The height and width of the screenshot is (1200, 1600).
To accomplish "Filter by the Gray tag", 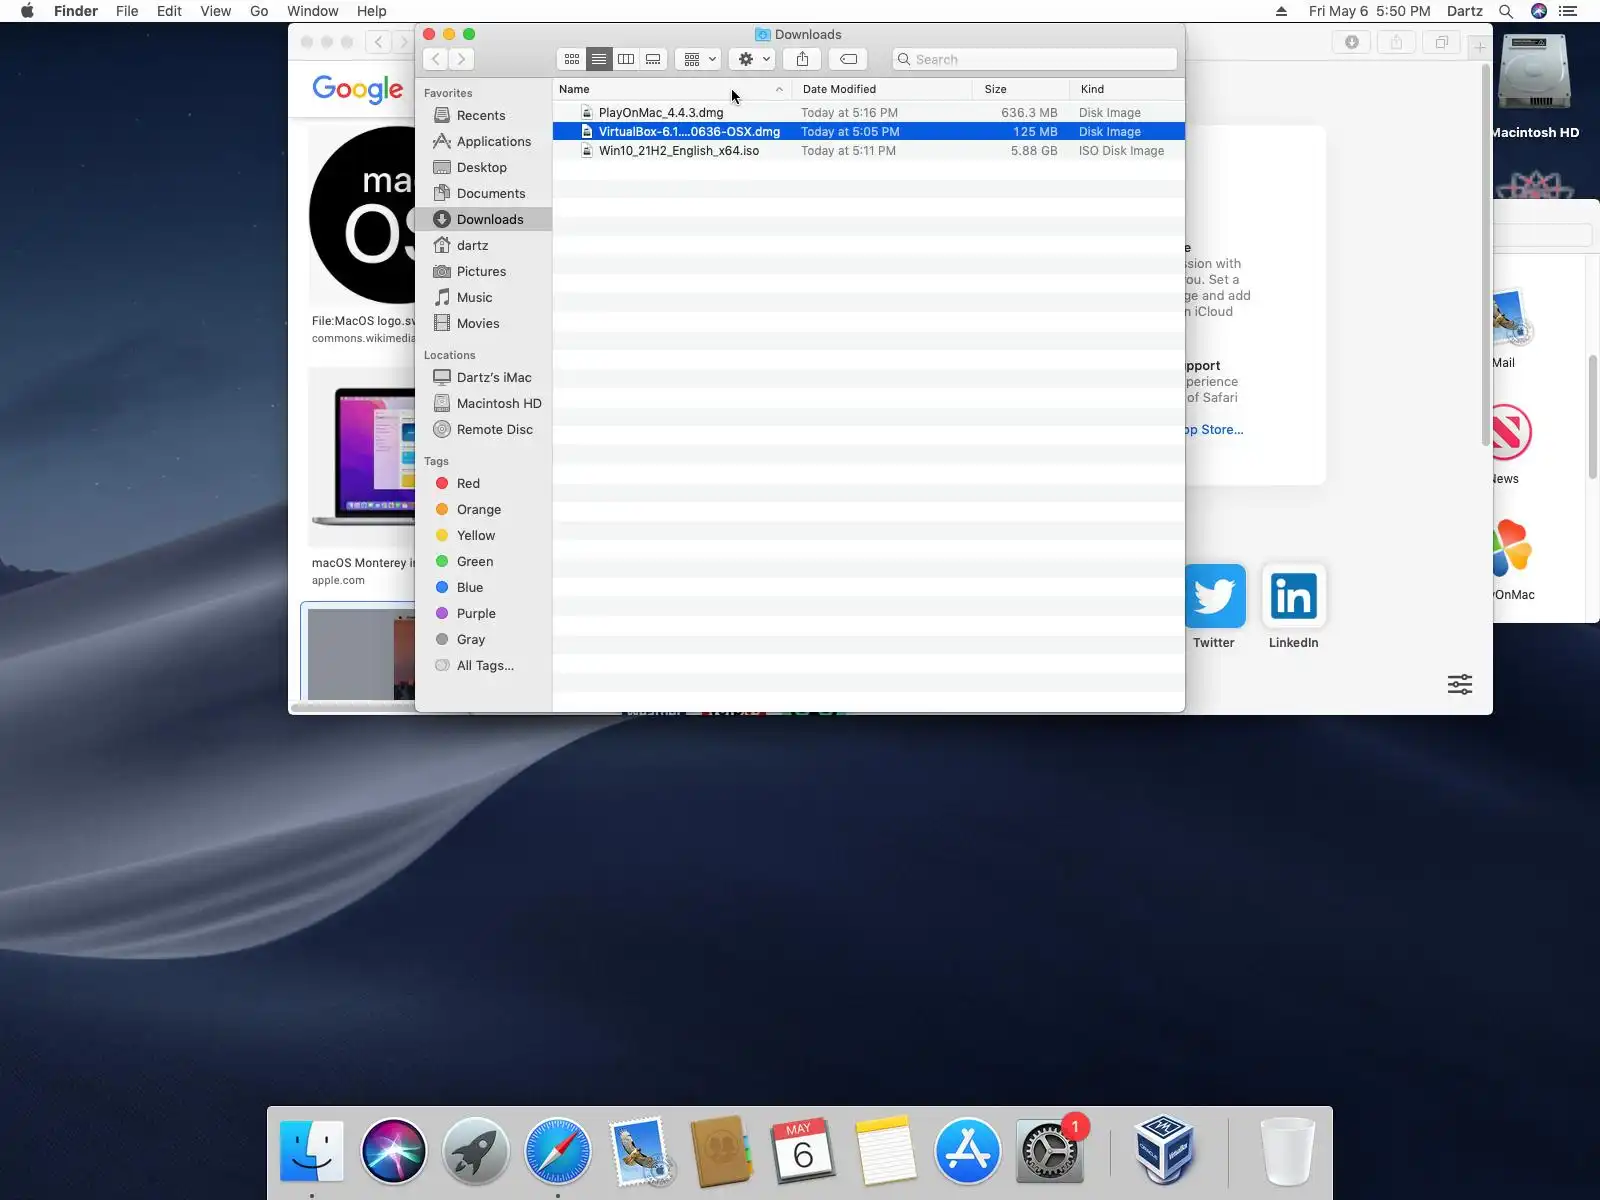I will pyautogui.click(x=484, y=639).
